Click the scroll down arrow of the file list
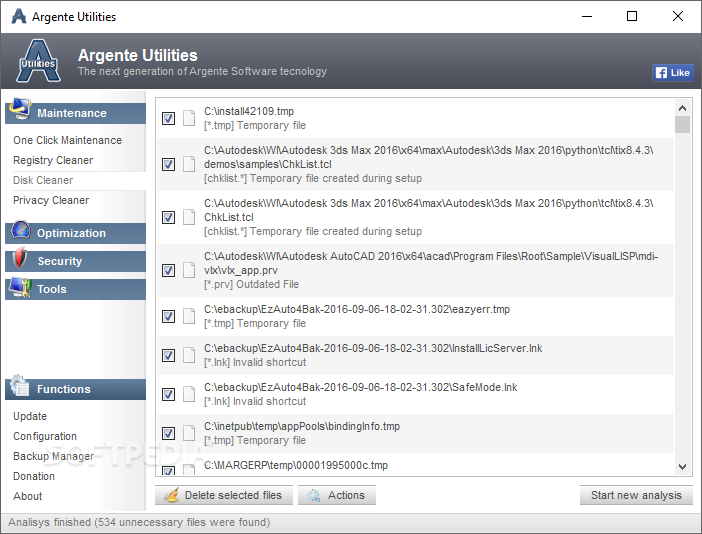702x534 pixels. [682, 467]
